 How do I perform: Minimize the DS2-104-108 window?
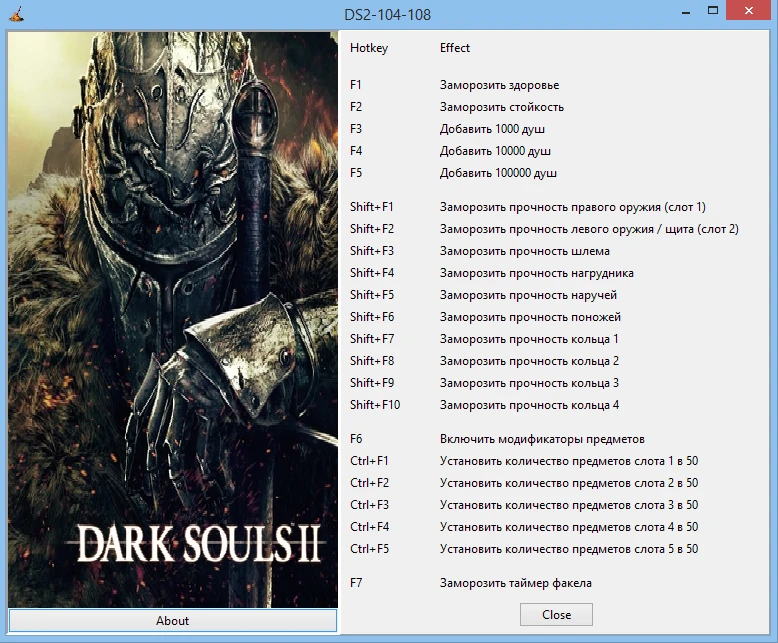pyautogui.click(x=686, y=11)
